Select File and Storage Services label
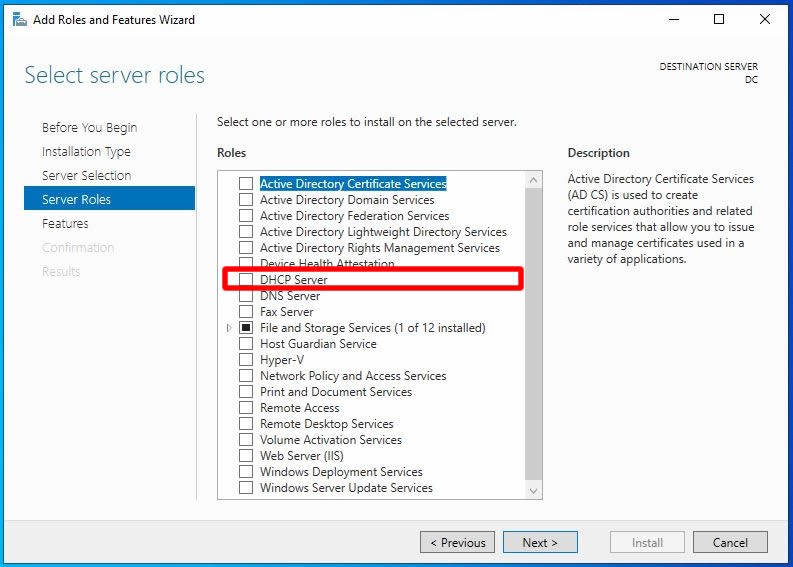Image resolution: width=793 pixels, height=567 pixels. (x=373, y=328)
